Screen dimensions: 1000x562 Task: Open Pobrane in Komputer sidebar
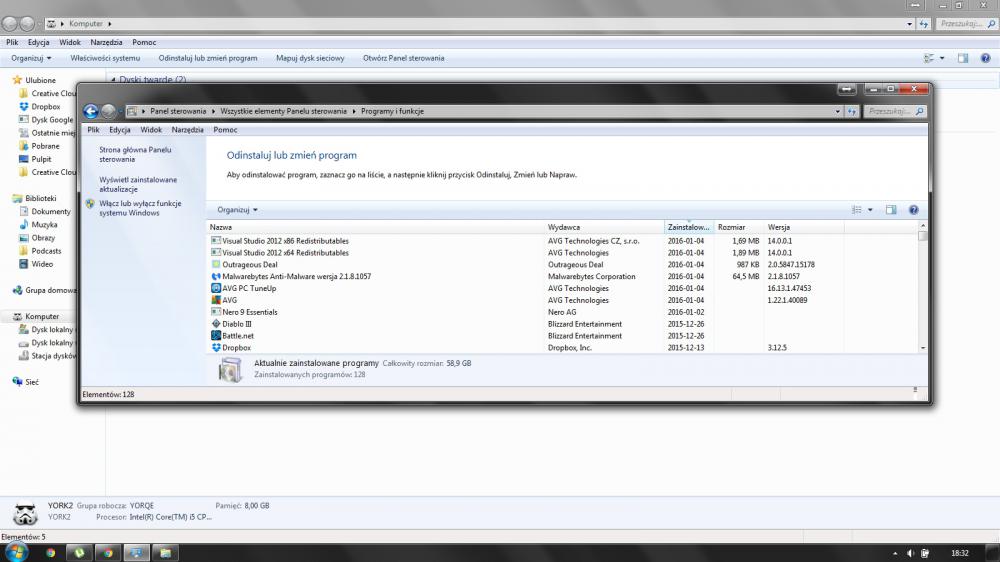[x=45, y=146]
